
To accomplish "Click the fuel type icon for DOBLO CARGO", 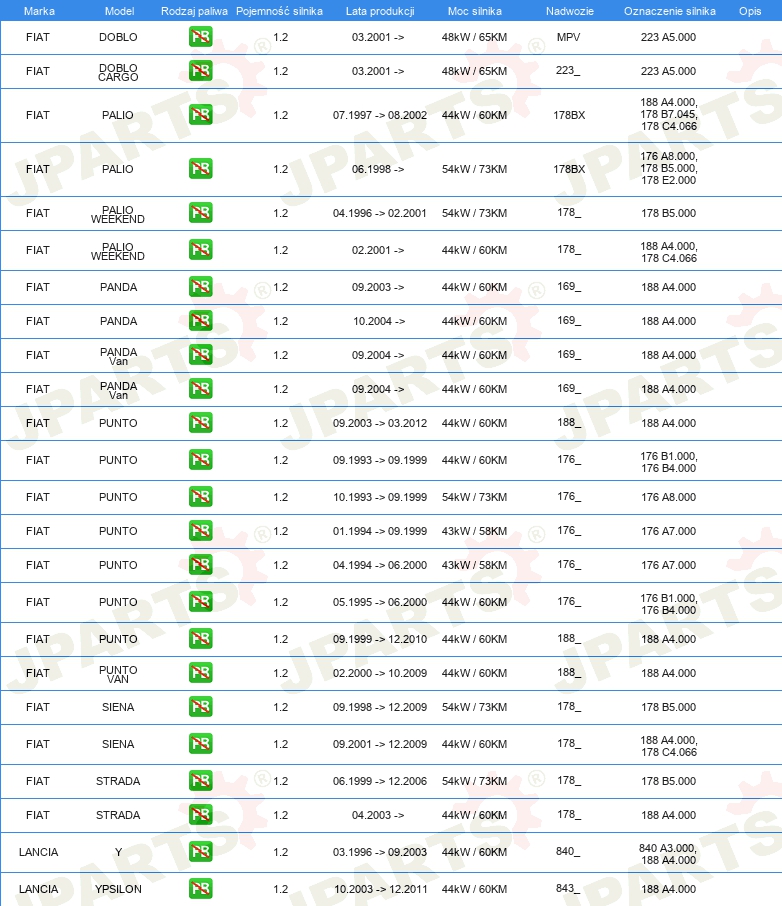I will [201, 71].
